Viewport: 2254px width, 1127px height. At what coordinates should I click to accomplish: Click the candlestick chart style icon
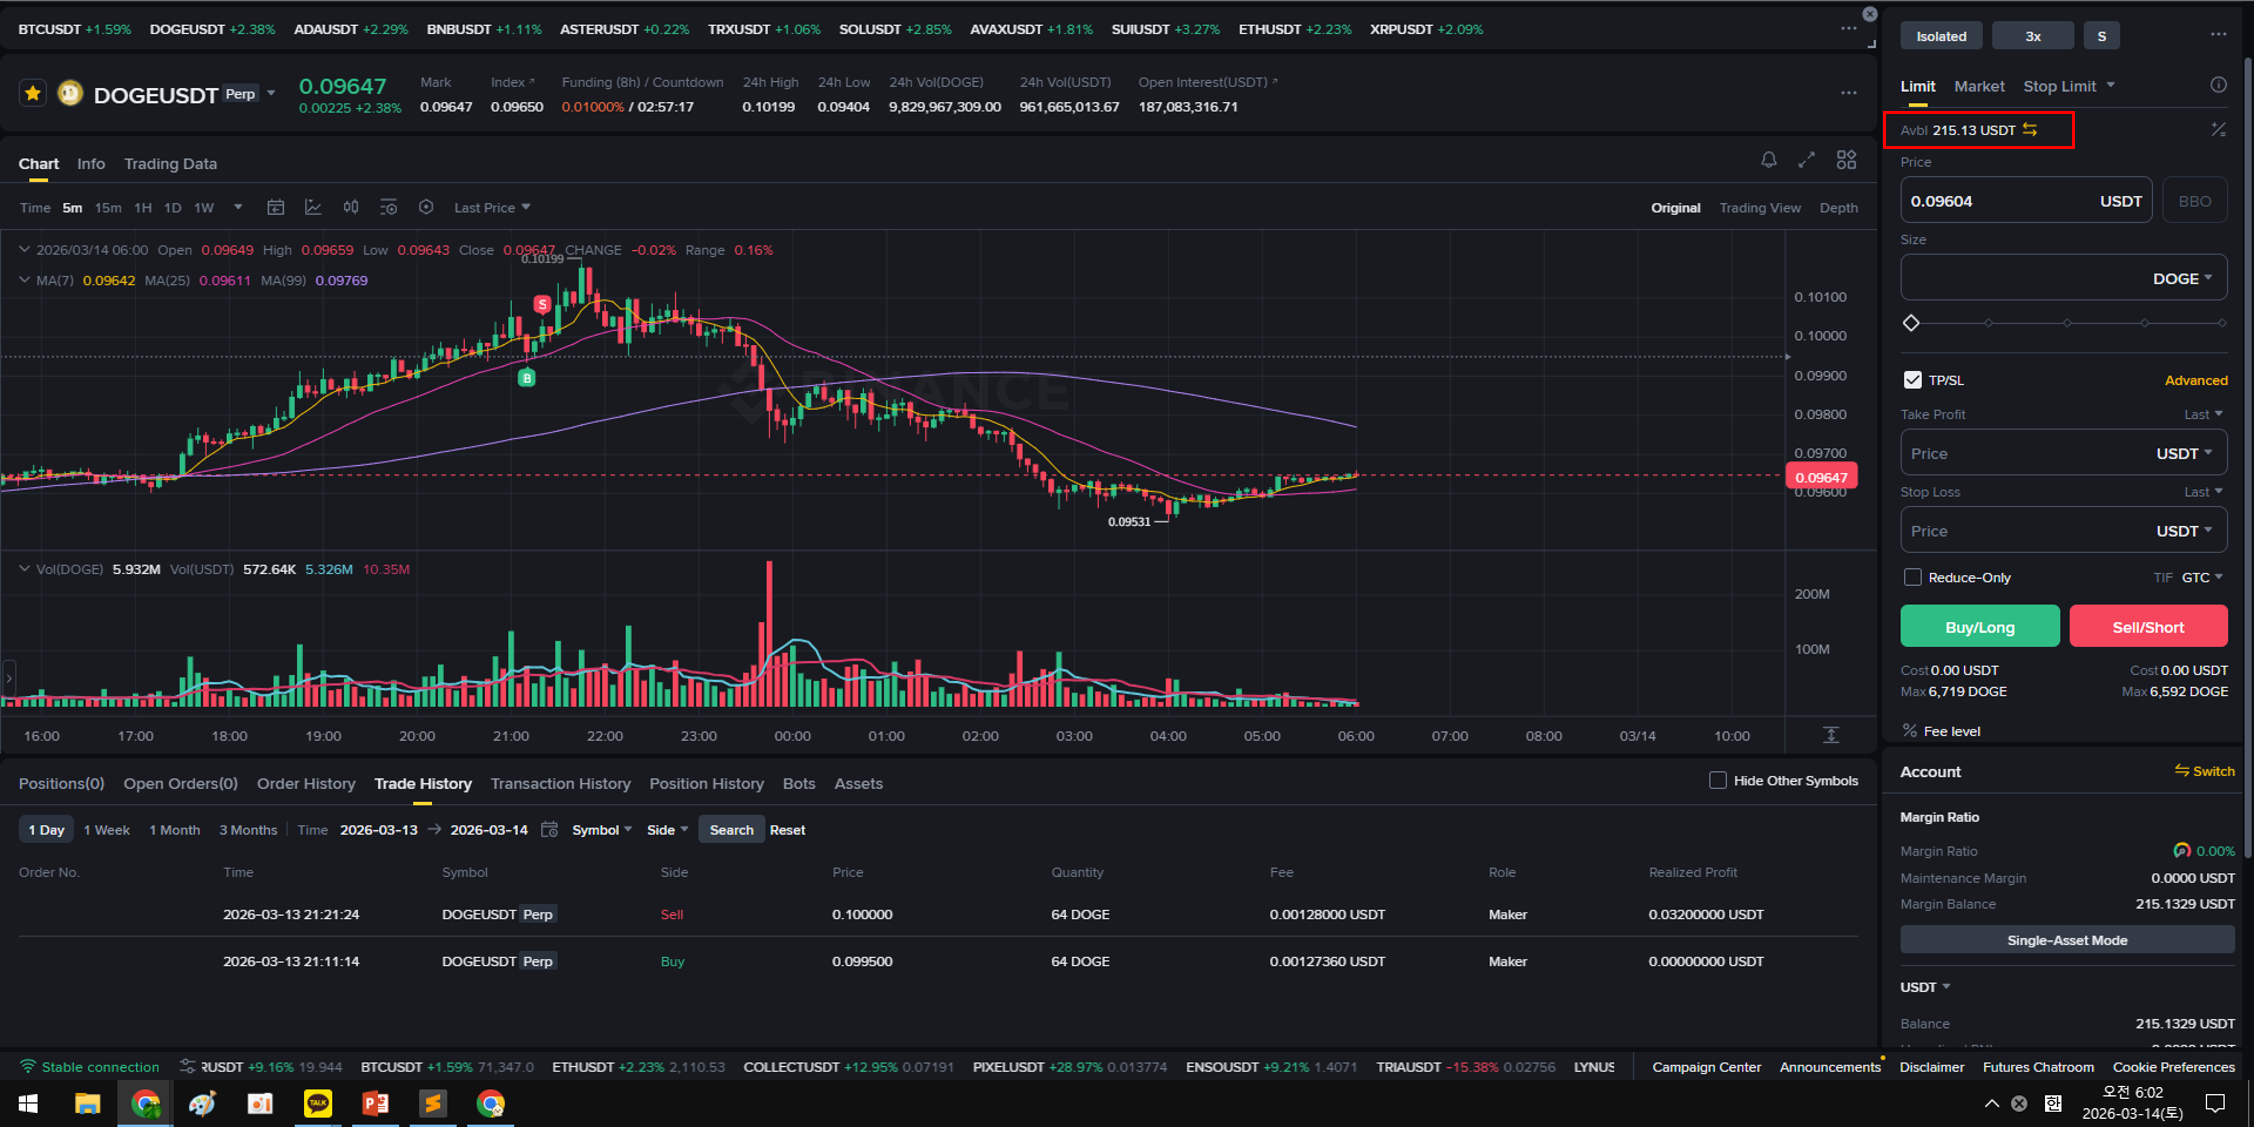point(351,207)
